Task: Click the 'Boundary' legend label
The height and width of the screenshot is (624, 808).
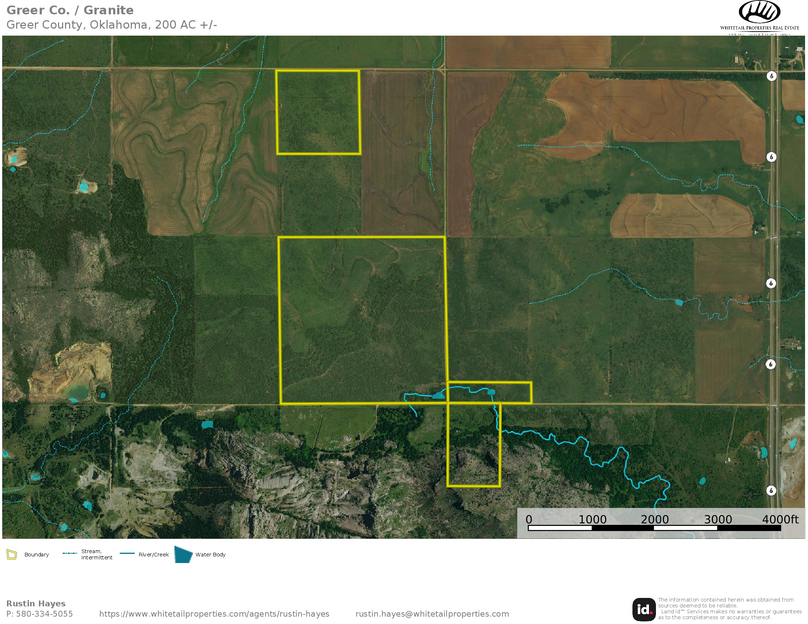Action: 37,554
